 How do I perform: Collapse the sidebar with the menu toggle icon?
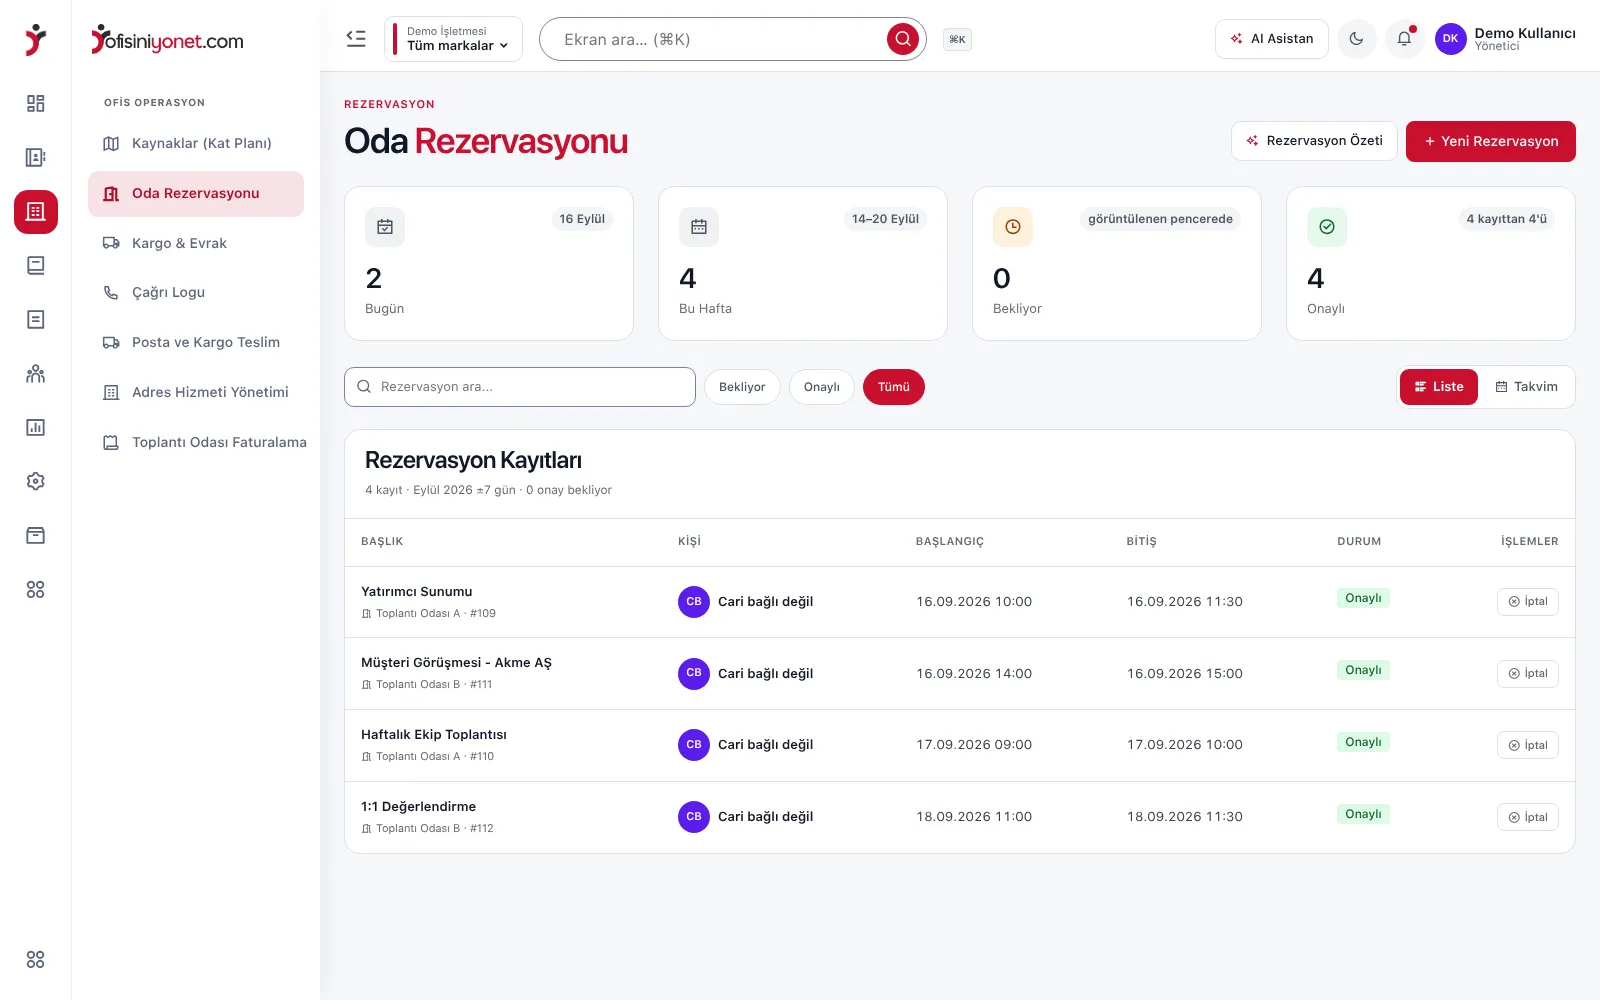[x=356, y=39]
